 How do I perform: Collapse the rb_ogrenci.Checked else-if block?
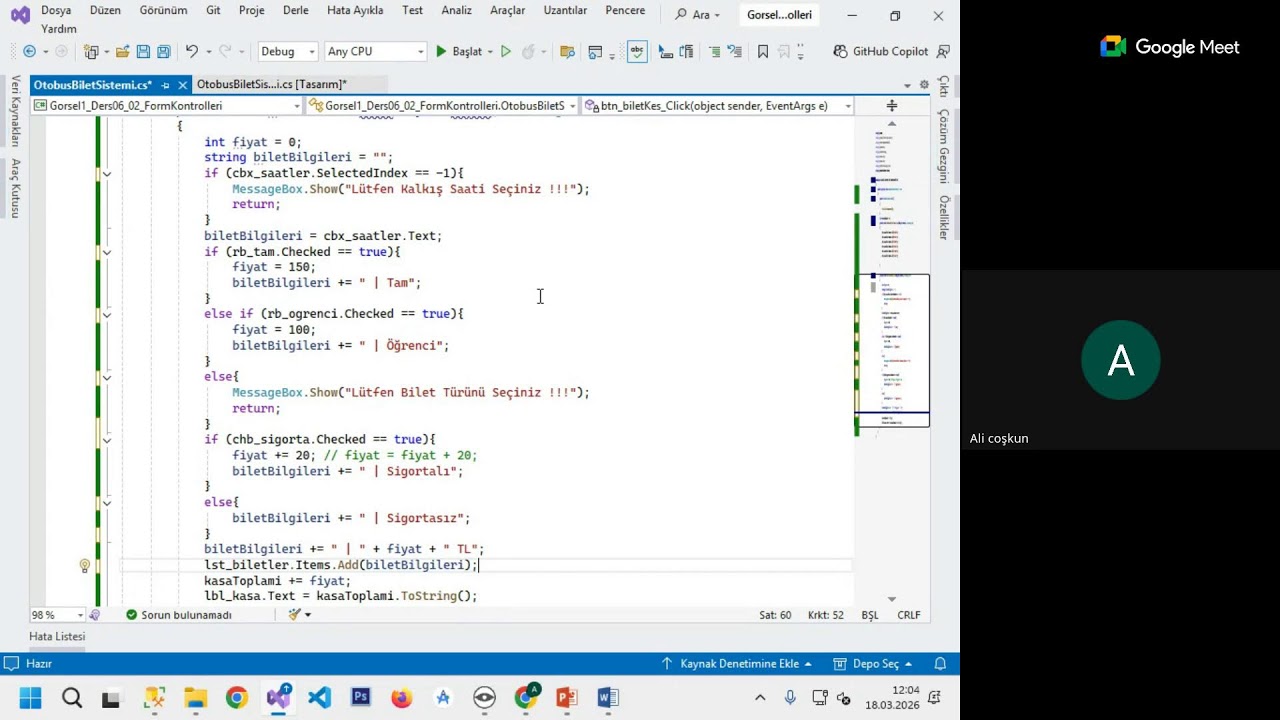[106, 314]
